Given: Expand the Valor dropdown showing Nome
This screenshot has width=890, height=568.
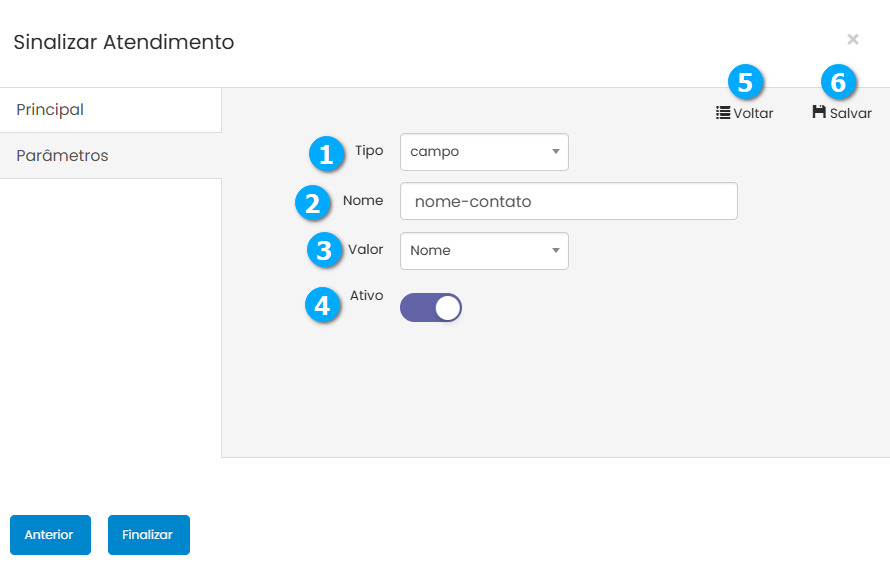Looking at the screenshot, I should (x=484, y=251).
